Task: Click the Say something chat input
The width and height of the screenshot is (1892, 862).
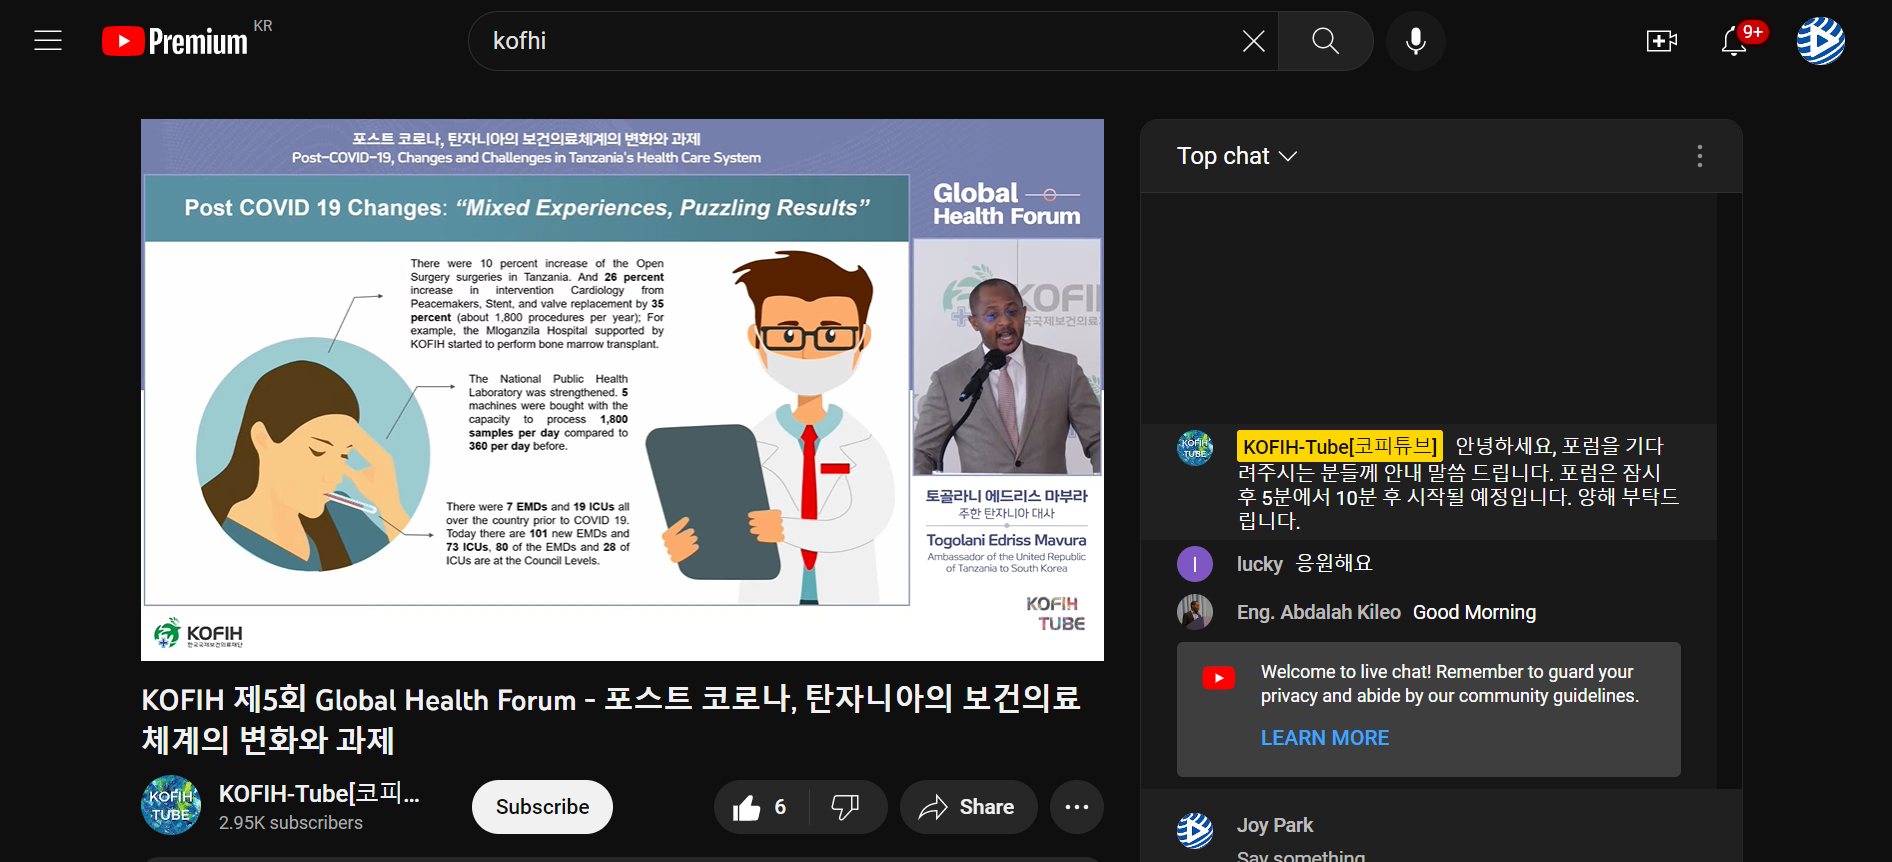Action: (x=1300, y=855)
